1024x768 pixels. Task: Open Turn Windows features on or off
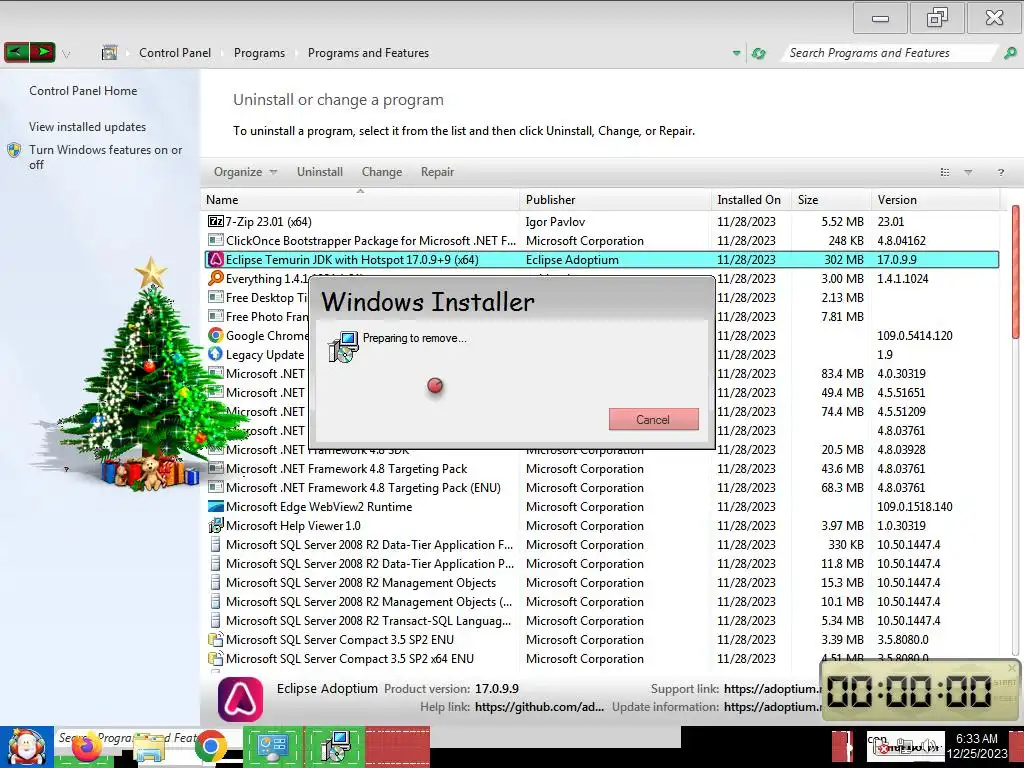click(105, 157)
